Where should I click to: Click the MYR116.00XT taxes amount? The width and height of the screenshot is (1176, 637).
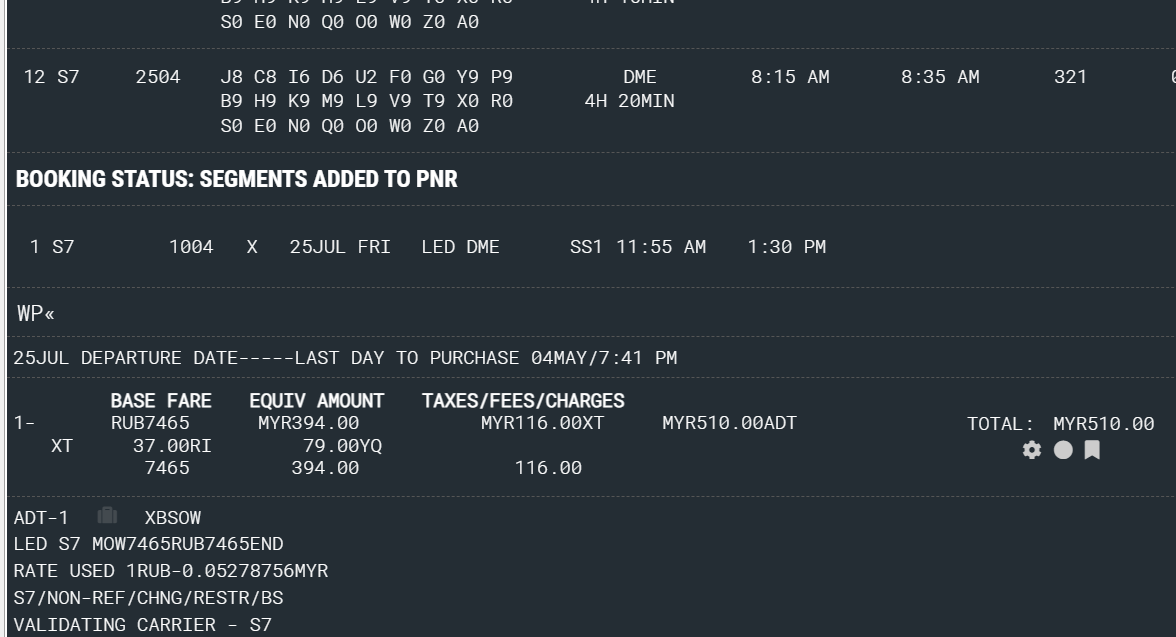542,423
